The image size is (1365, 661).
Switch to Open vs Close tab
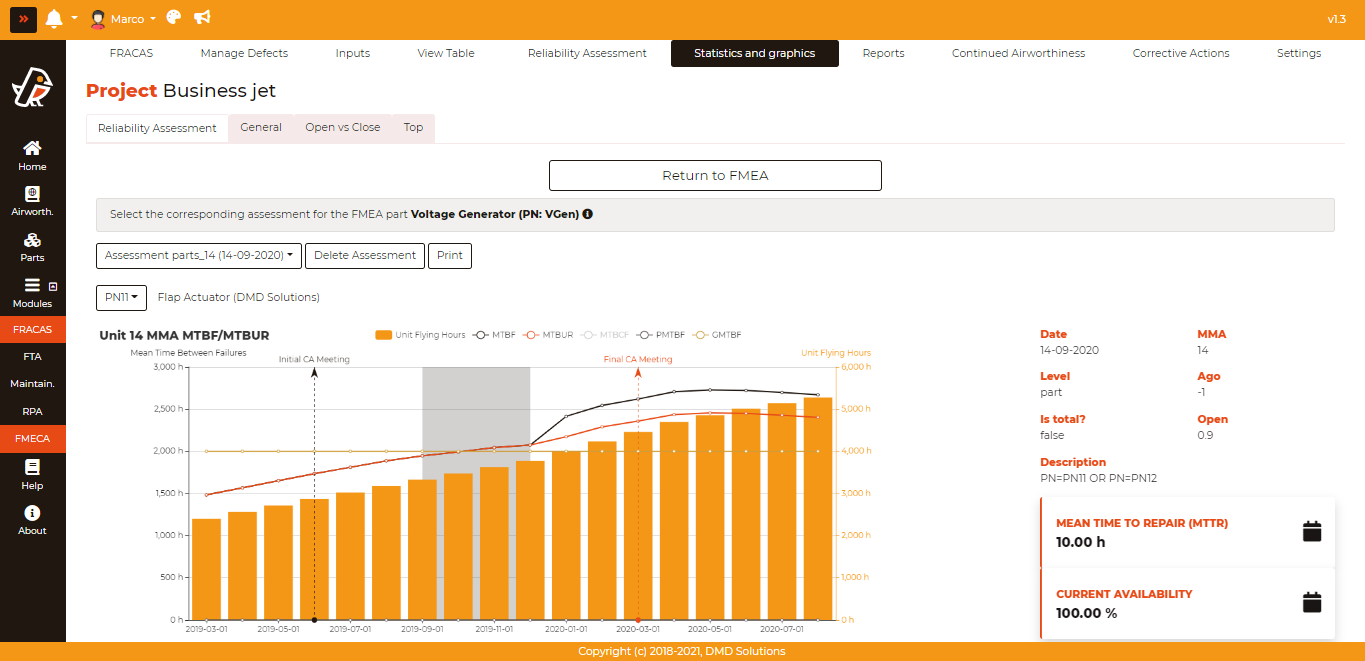(342, 128)
